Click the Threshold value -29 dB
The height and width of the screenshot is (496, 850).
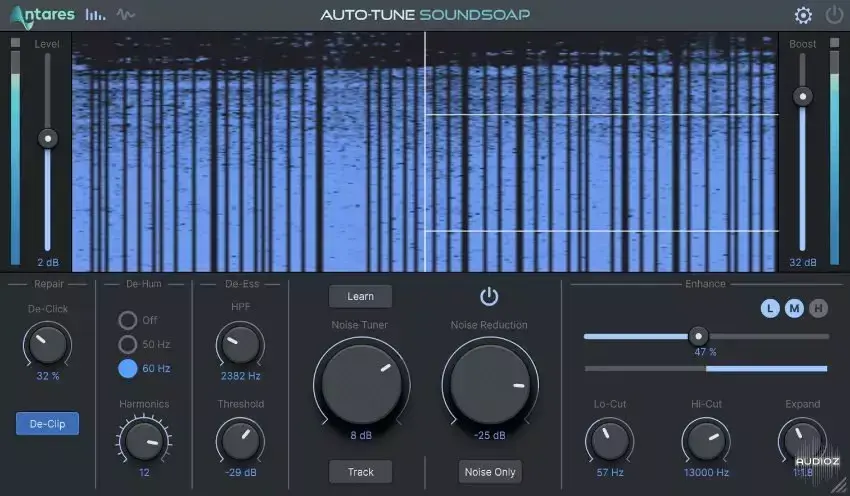point(240,472)
